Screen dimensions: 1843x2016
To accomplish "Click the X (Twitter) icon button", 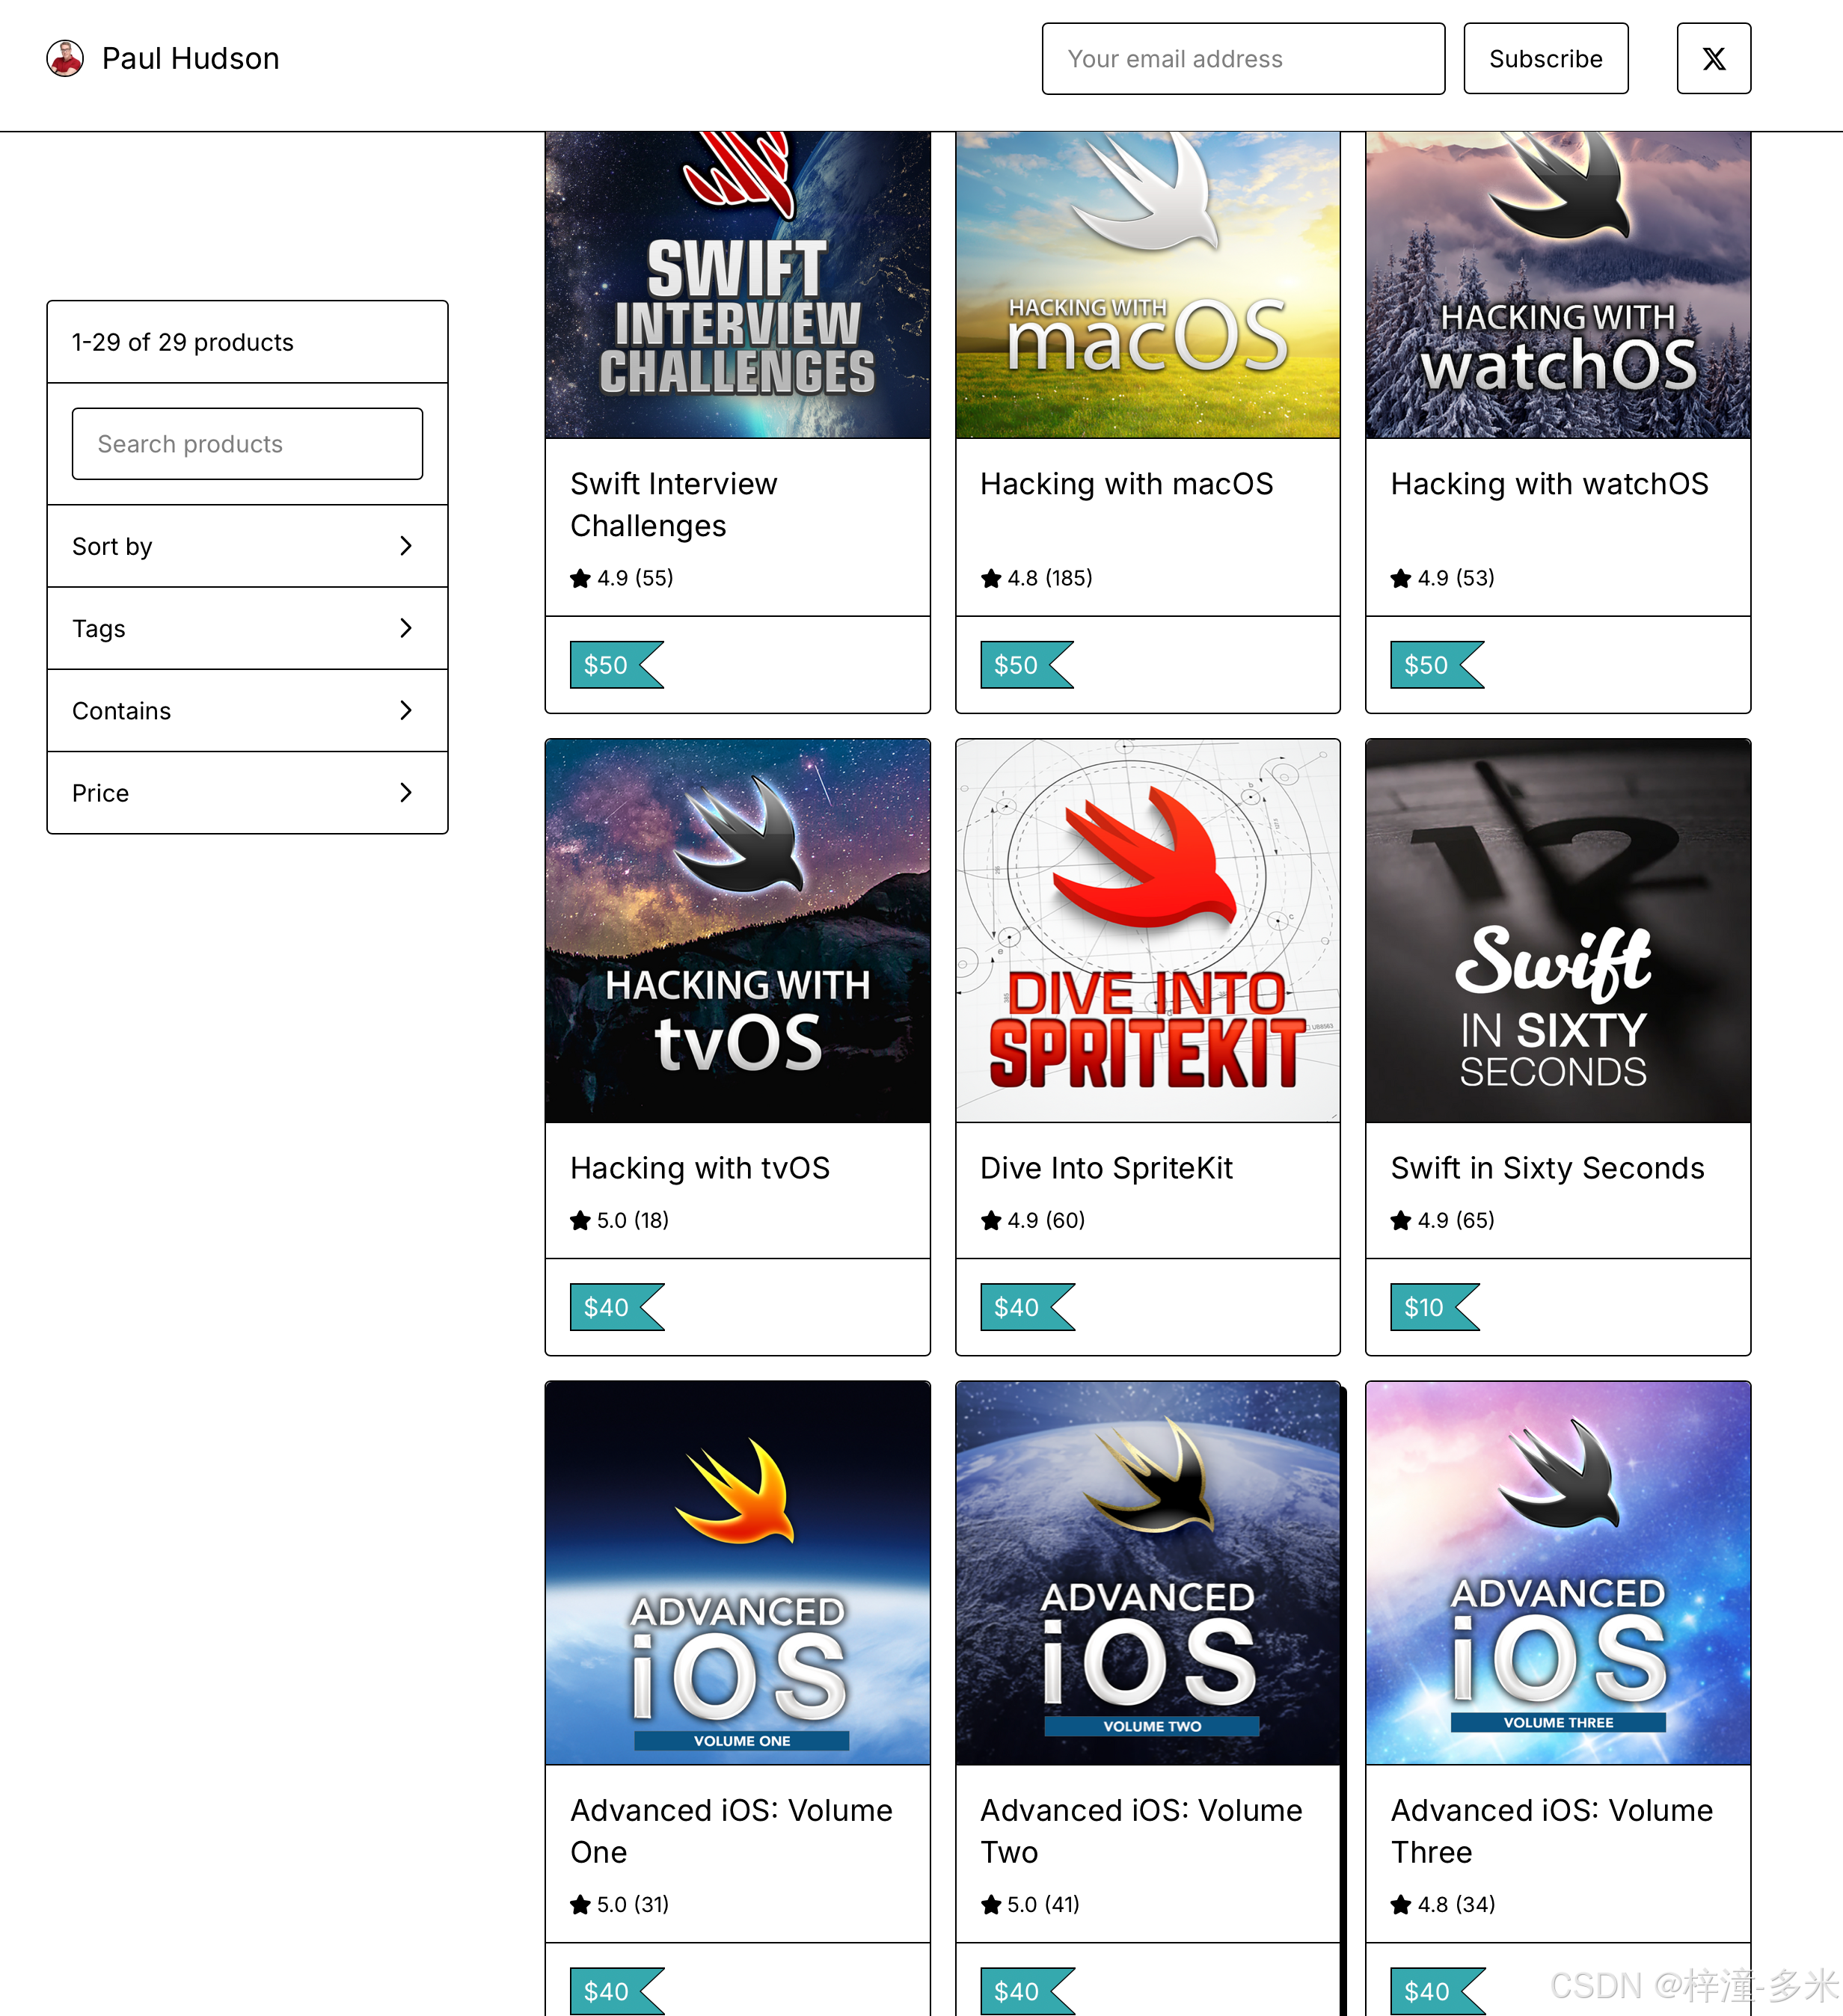I will [x=1713, y=59].
